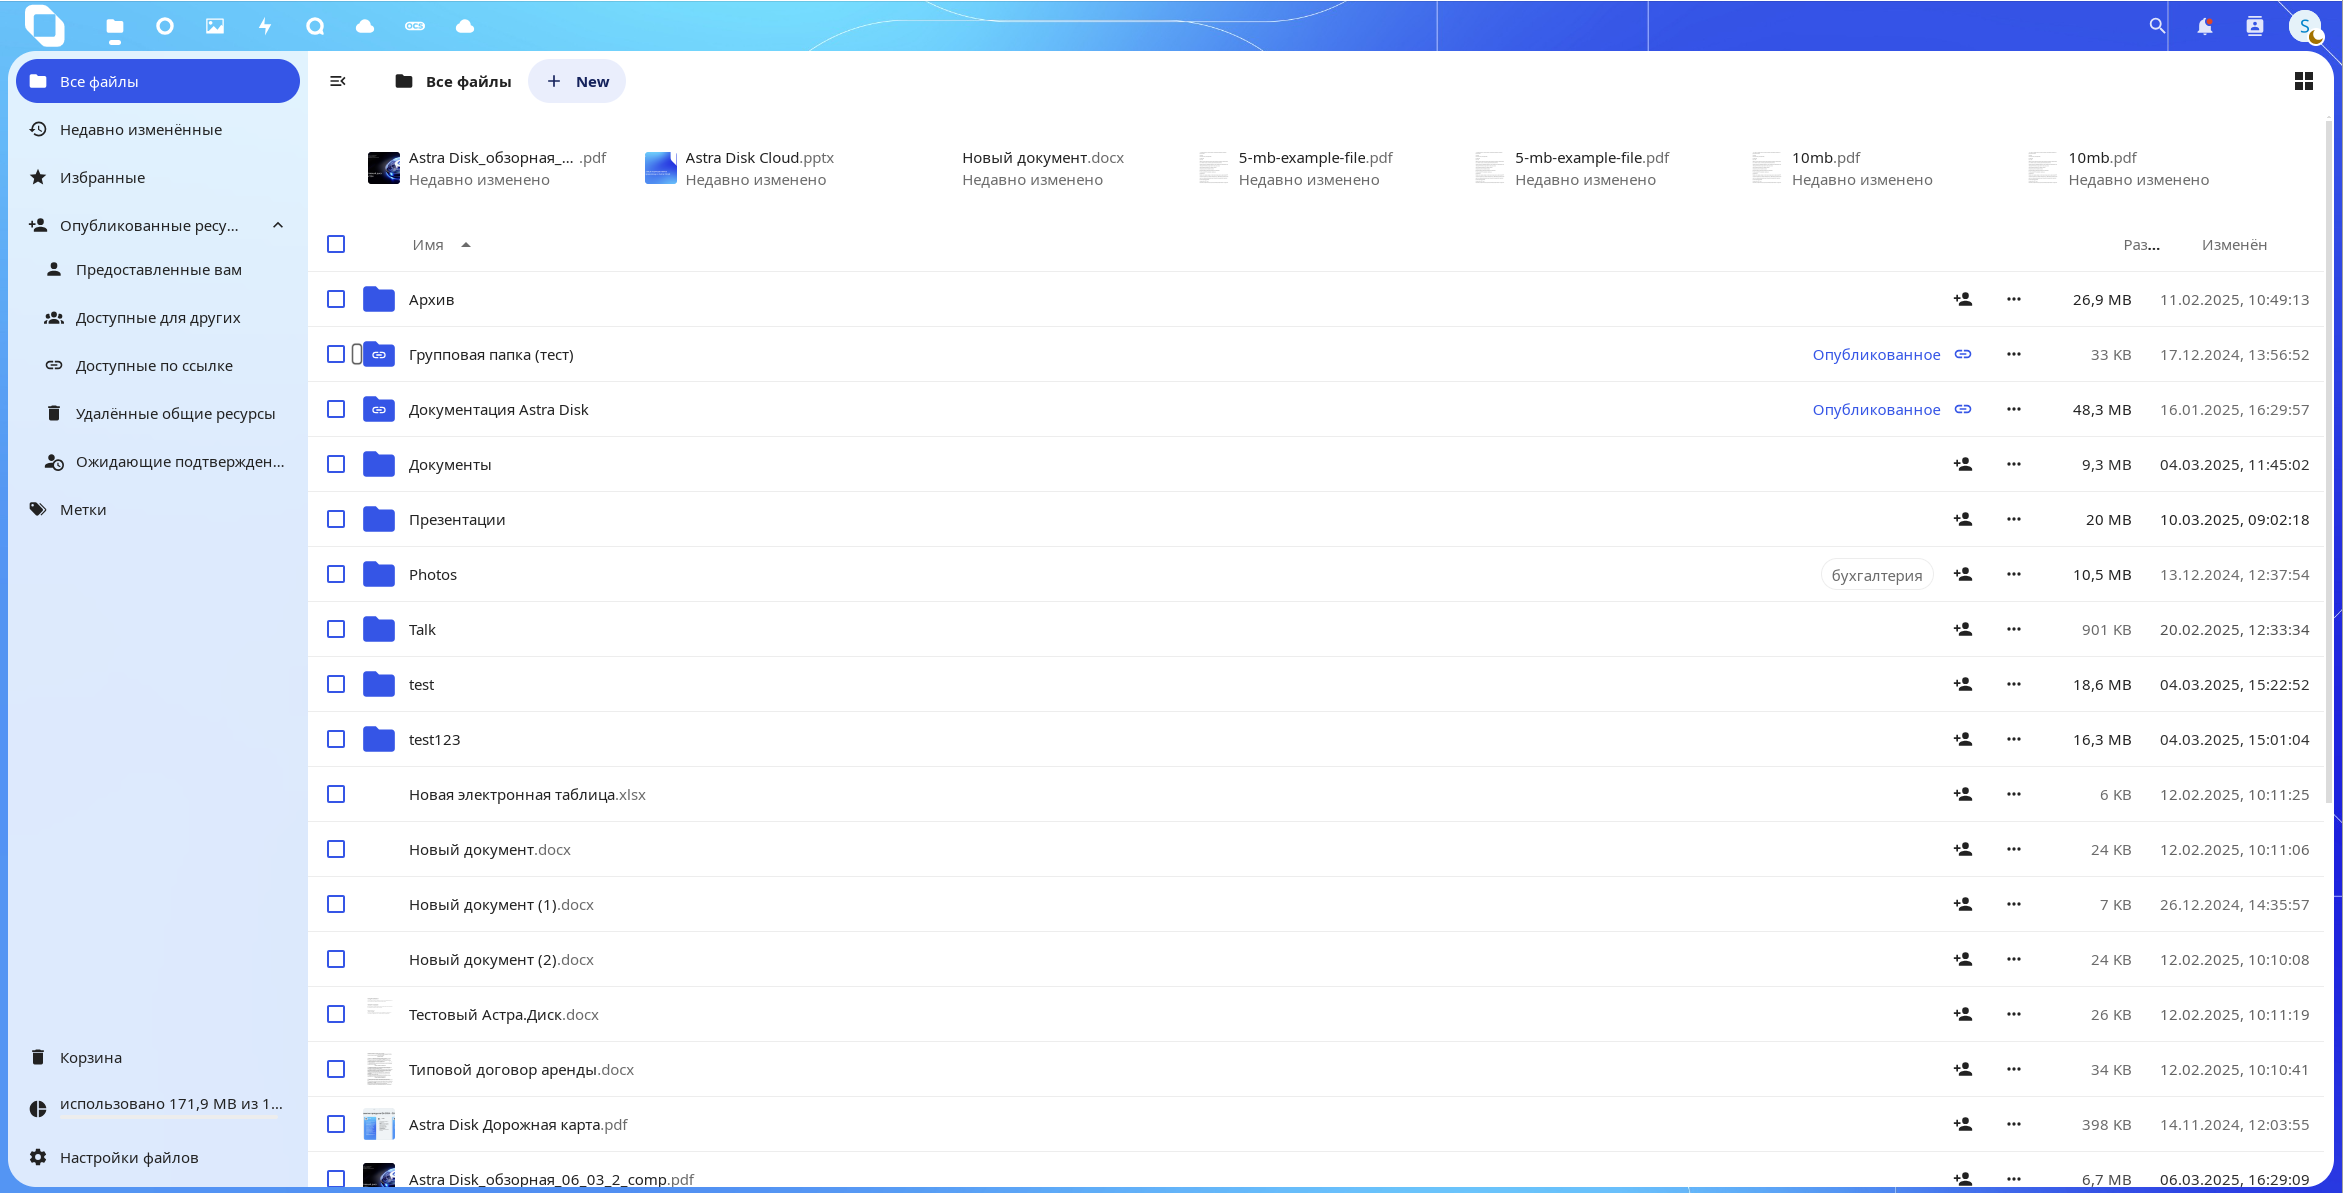Viewport: 2343px width, 1193px height.
Task: Click share icon for Astra Disk Дорожная карта.pdf
Action: pyautogui.click(x=1963, y=1124)
